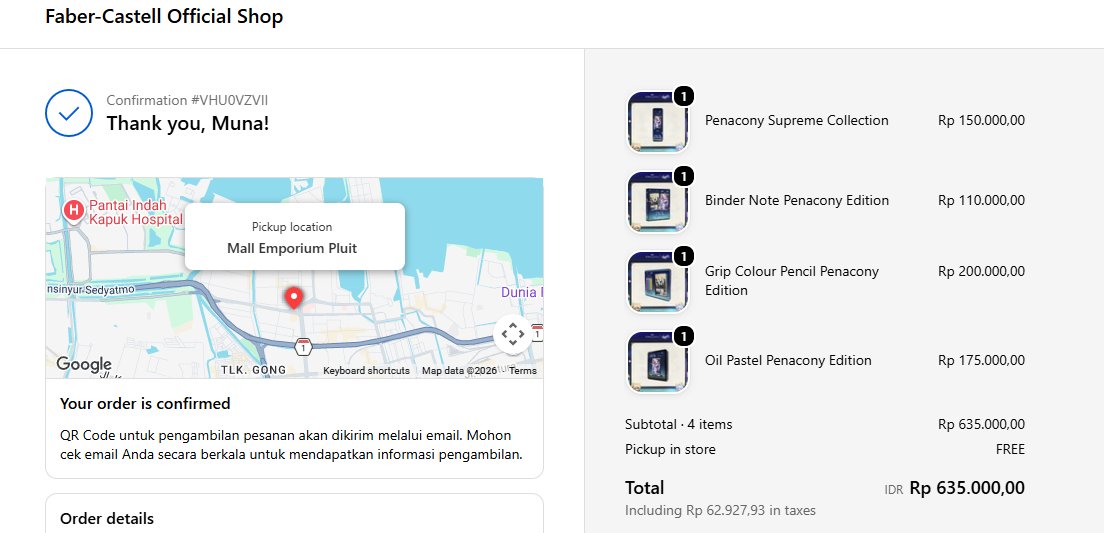Click the Pickup in store label
The height and width of the screenshot is (533, 1104).
(670, 449)
